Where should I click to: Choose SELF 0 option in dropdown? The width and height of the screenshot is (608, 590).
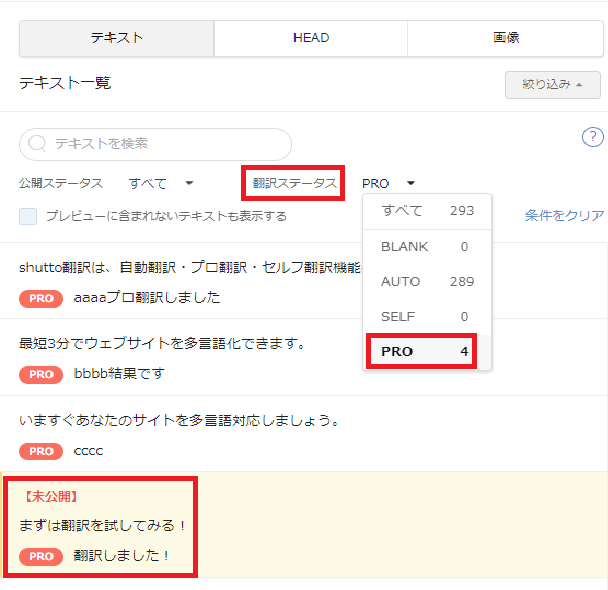pyautogui.click(x=427, y=317)
